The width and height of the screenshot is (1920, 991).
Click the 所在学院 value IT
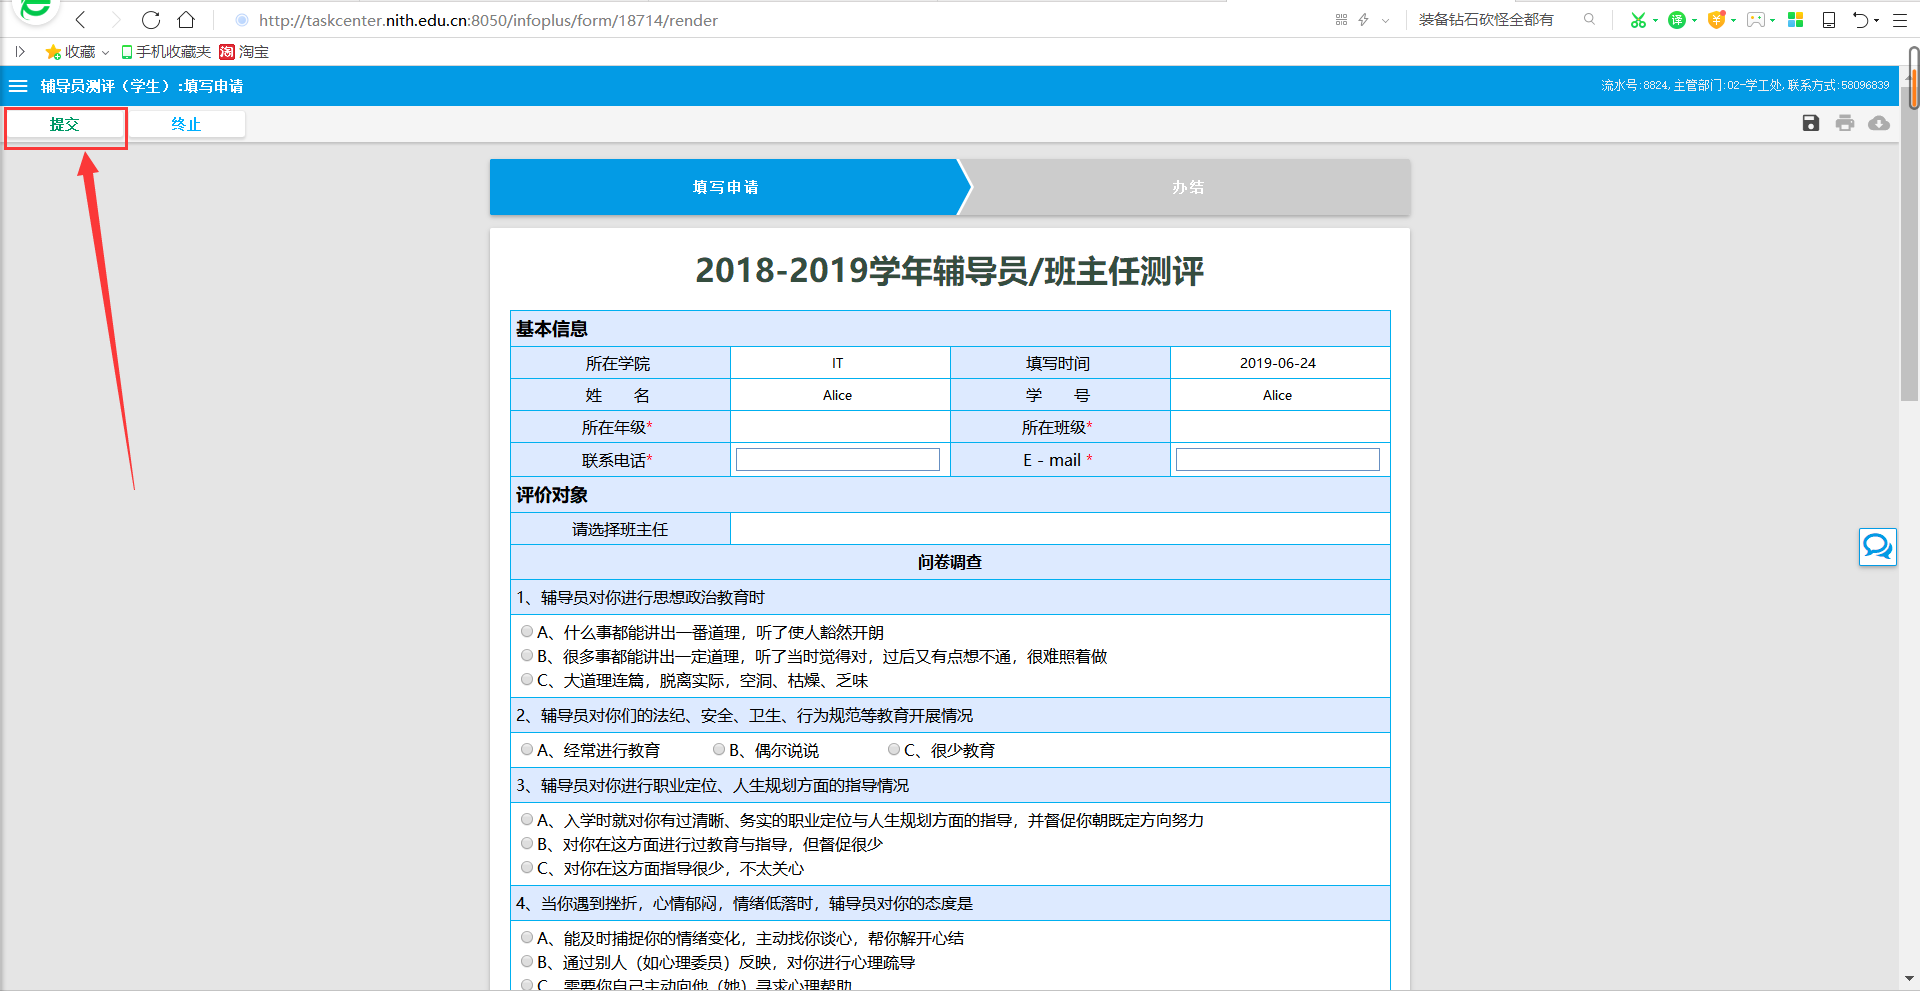[x=838, y=363]
